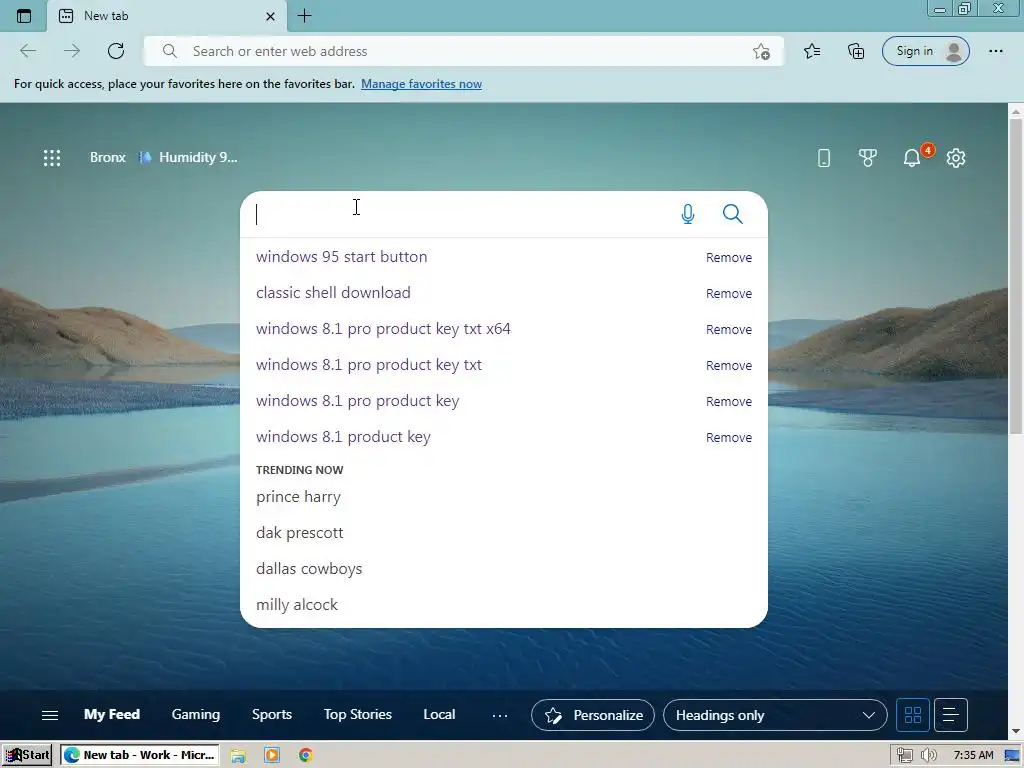
Task: Switch to Sports feed tab
Action: pos(272,714)
